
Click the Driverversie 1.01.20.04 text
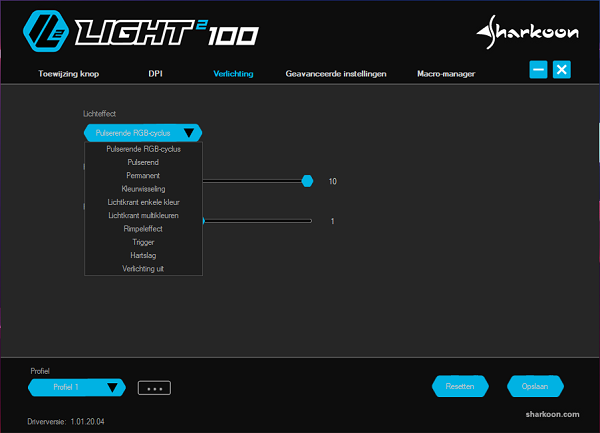66,422
